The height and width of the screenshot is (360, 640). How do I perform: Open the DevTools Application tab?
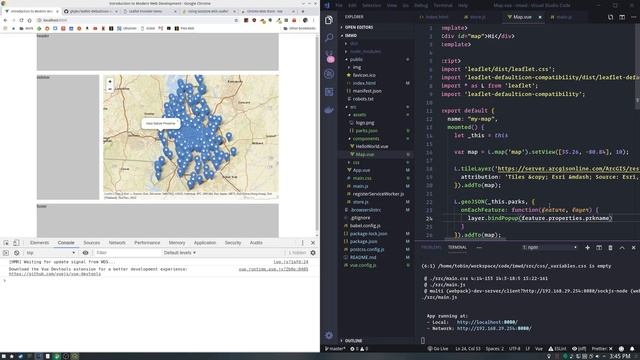[205, 242]
